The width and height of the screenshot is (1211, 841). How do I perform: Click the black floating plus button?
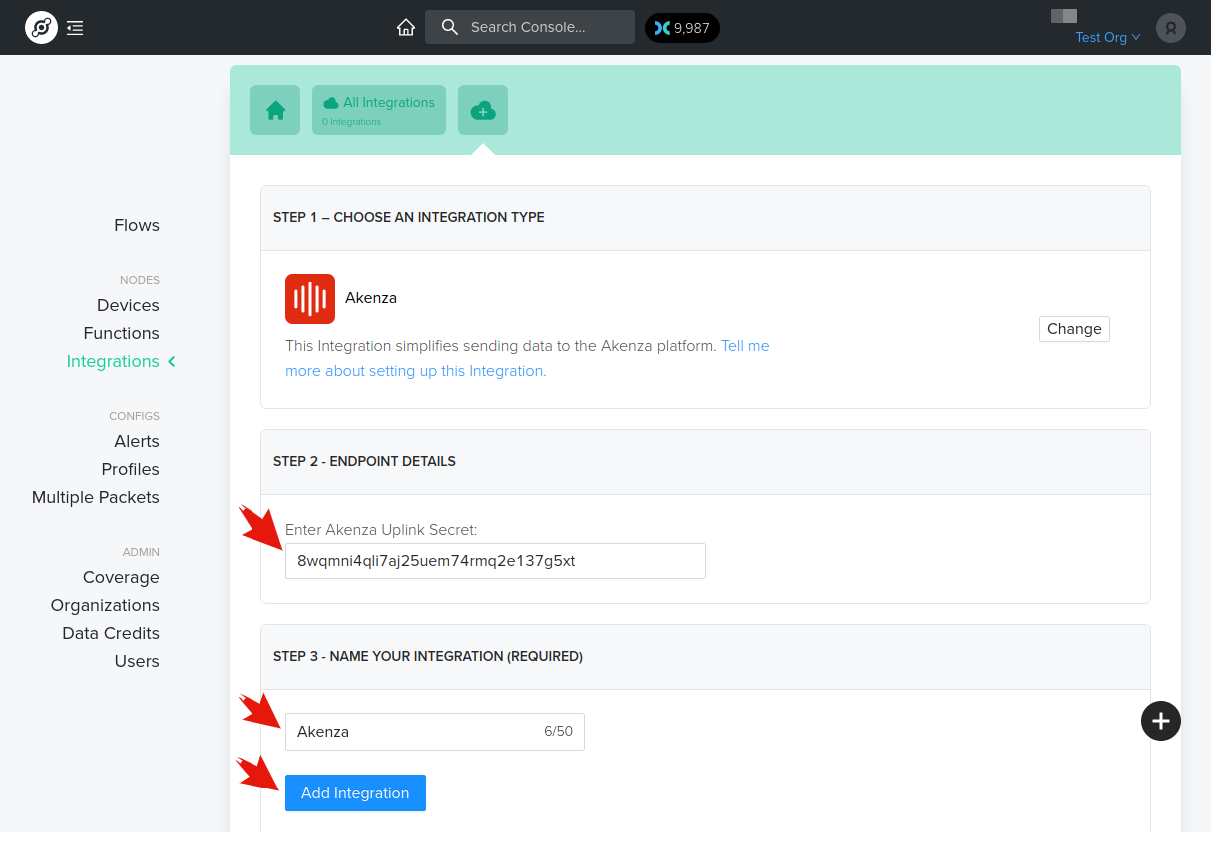(x=1160, y=720)
